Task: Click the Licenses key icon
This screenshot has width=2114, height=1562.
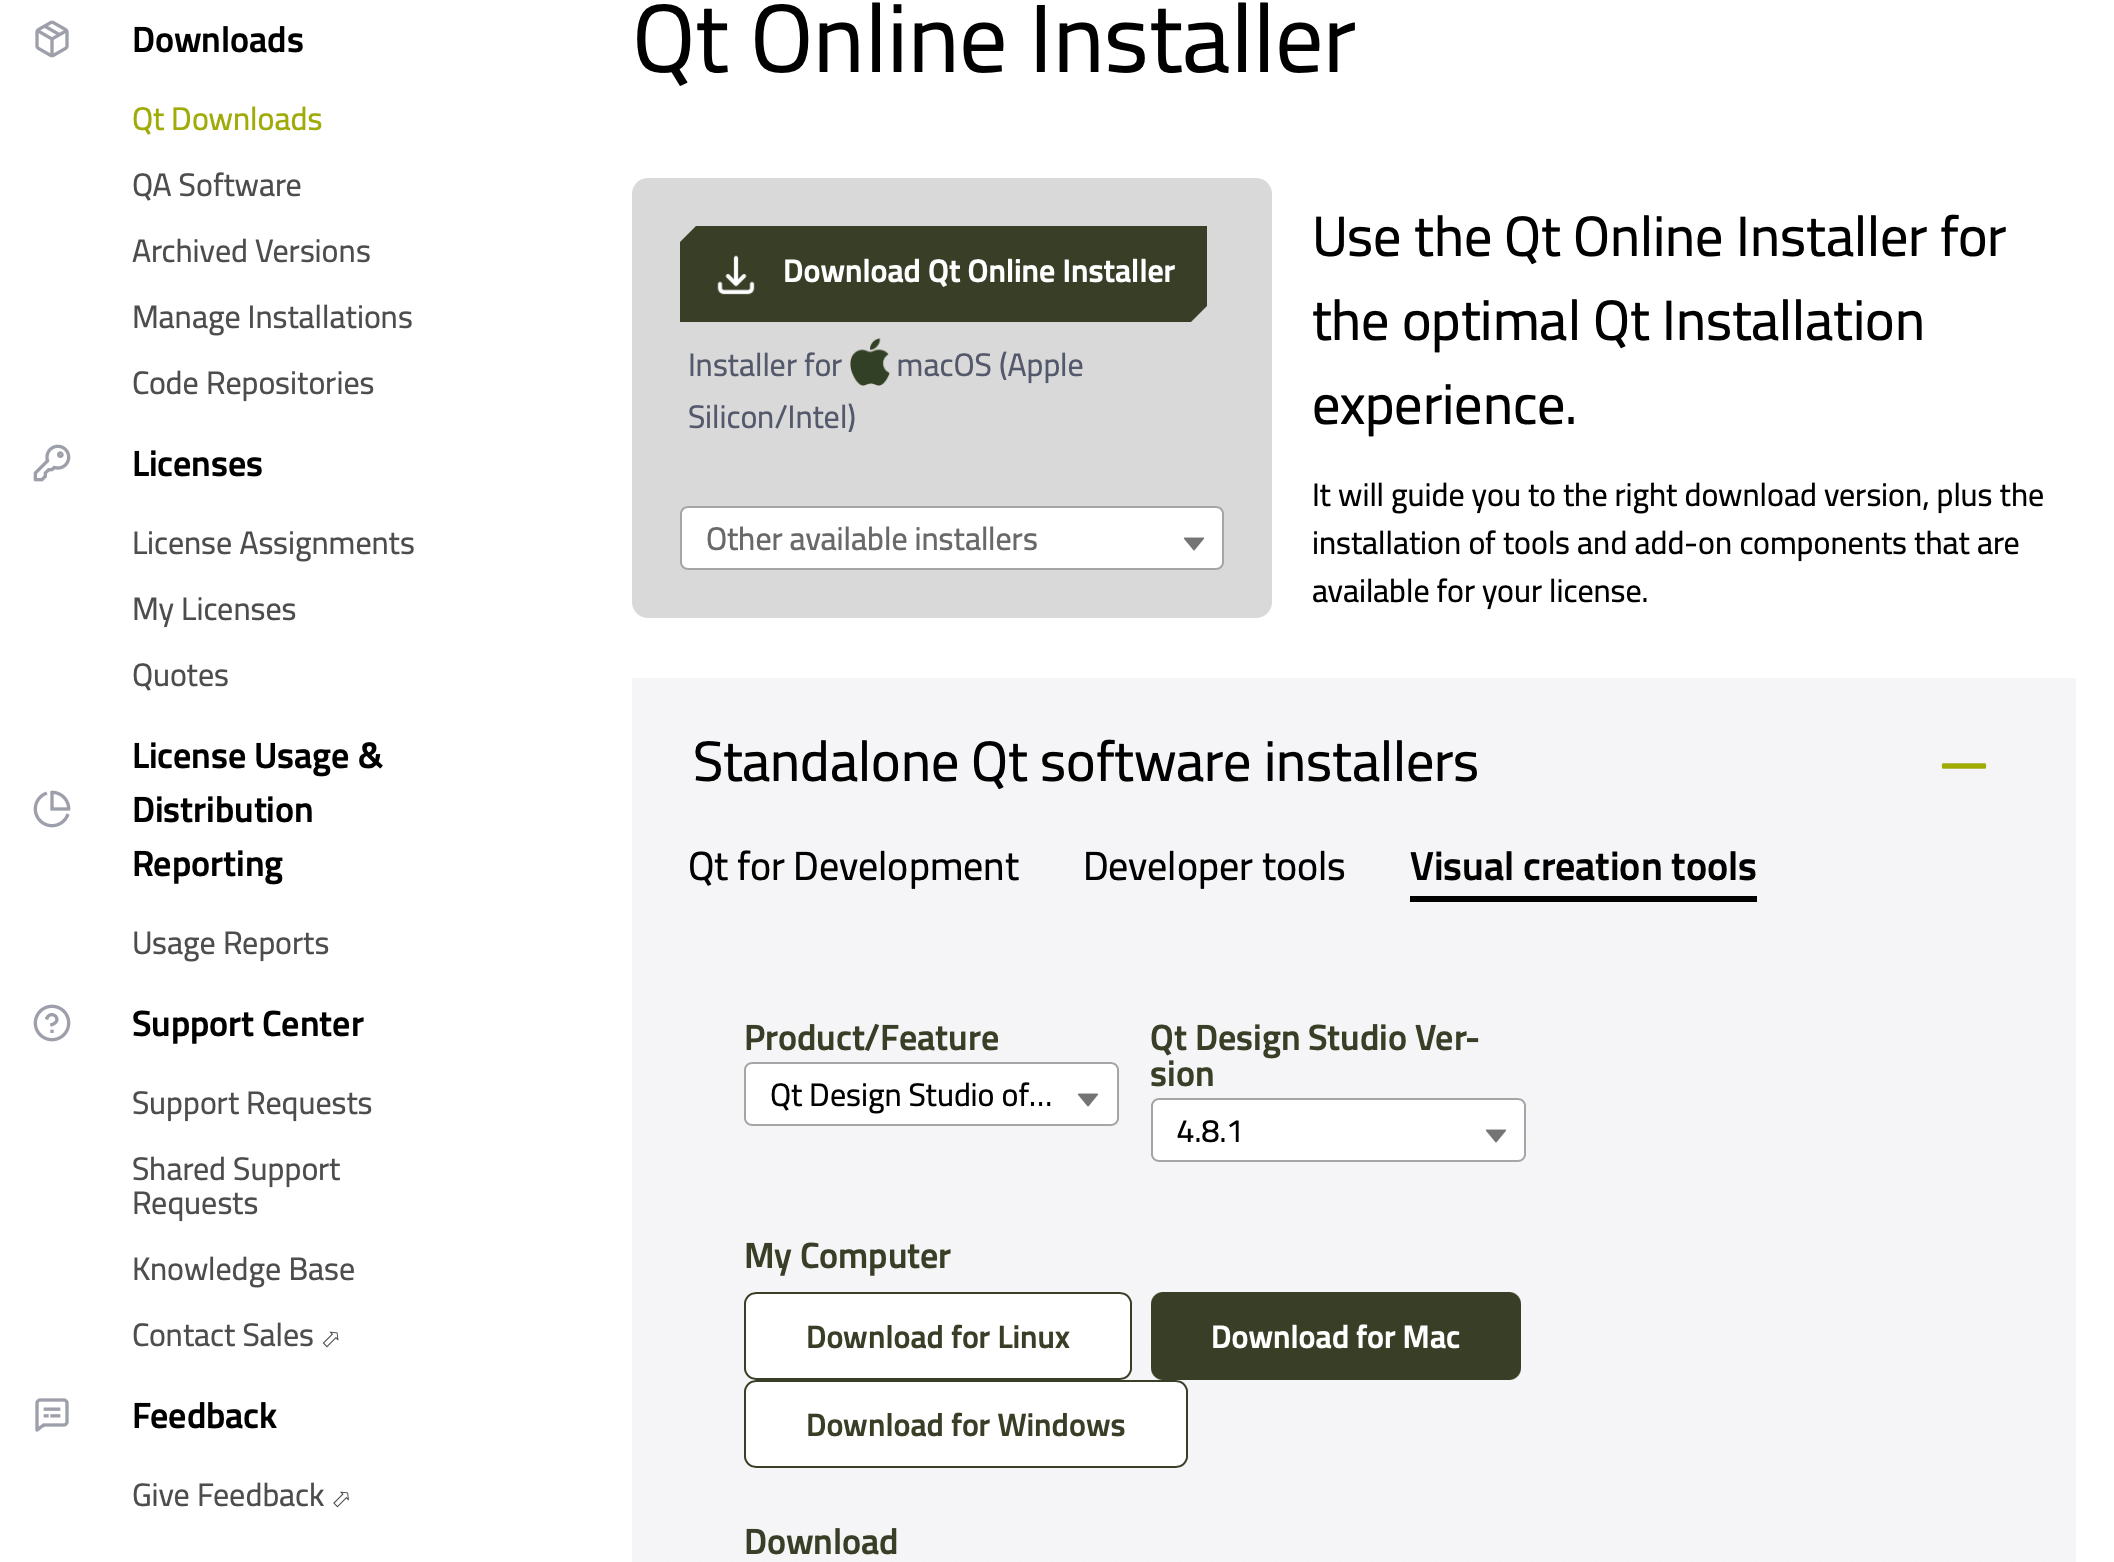Action: click(x=52, y=463)
